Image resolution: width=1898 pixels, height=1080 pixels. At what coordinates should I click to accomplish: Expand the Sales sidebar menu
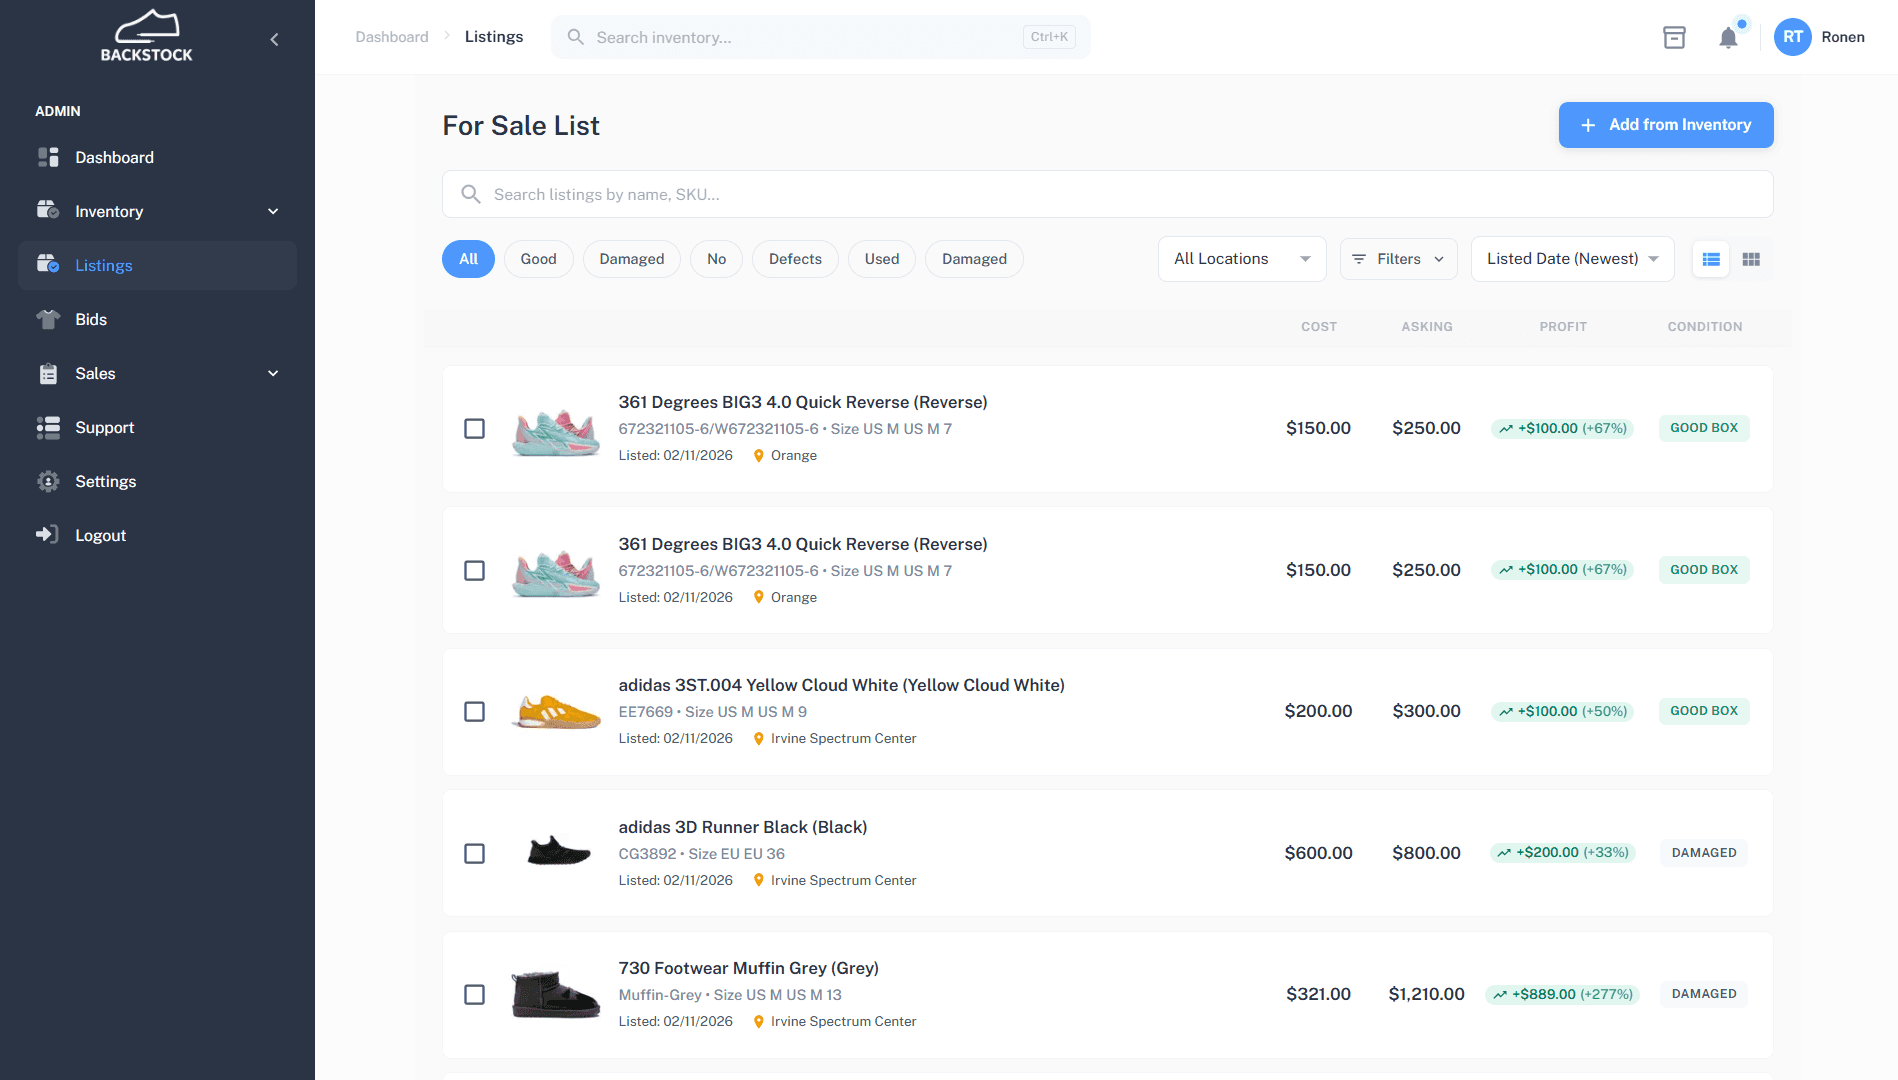click(271, 373)
